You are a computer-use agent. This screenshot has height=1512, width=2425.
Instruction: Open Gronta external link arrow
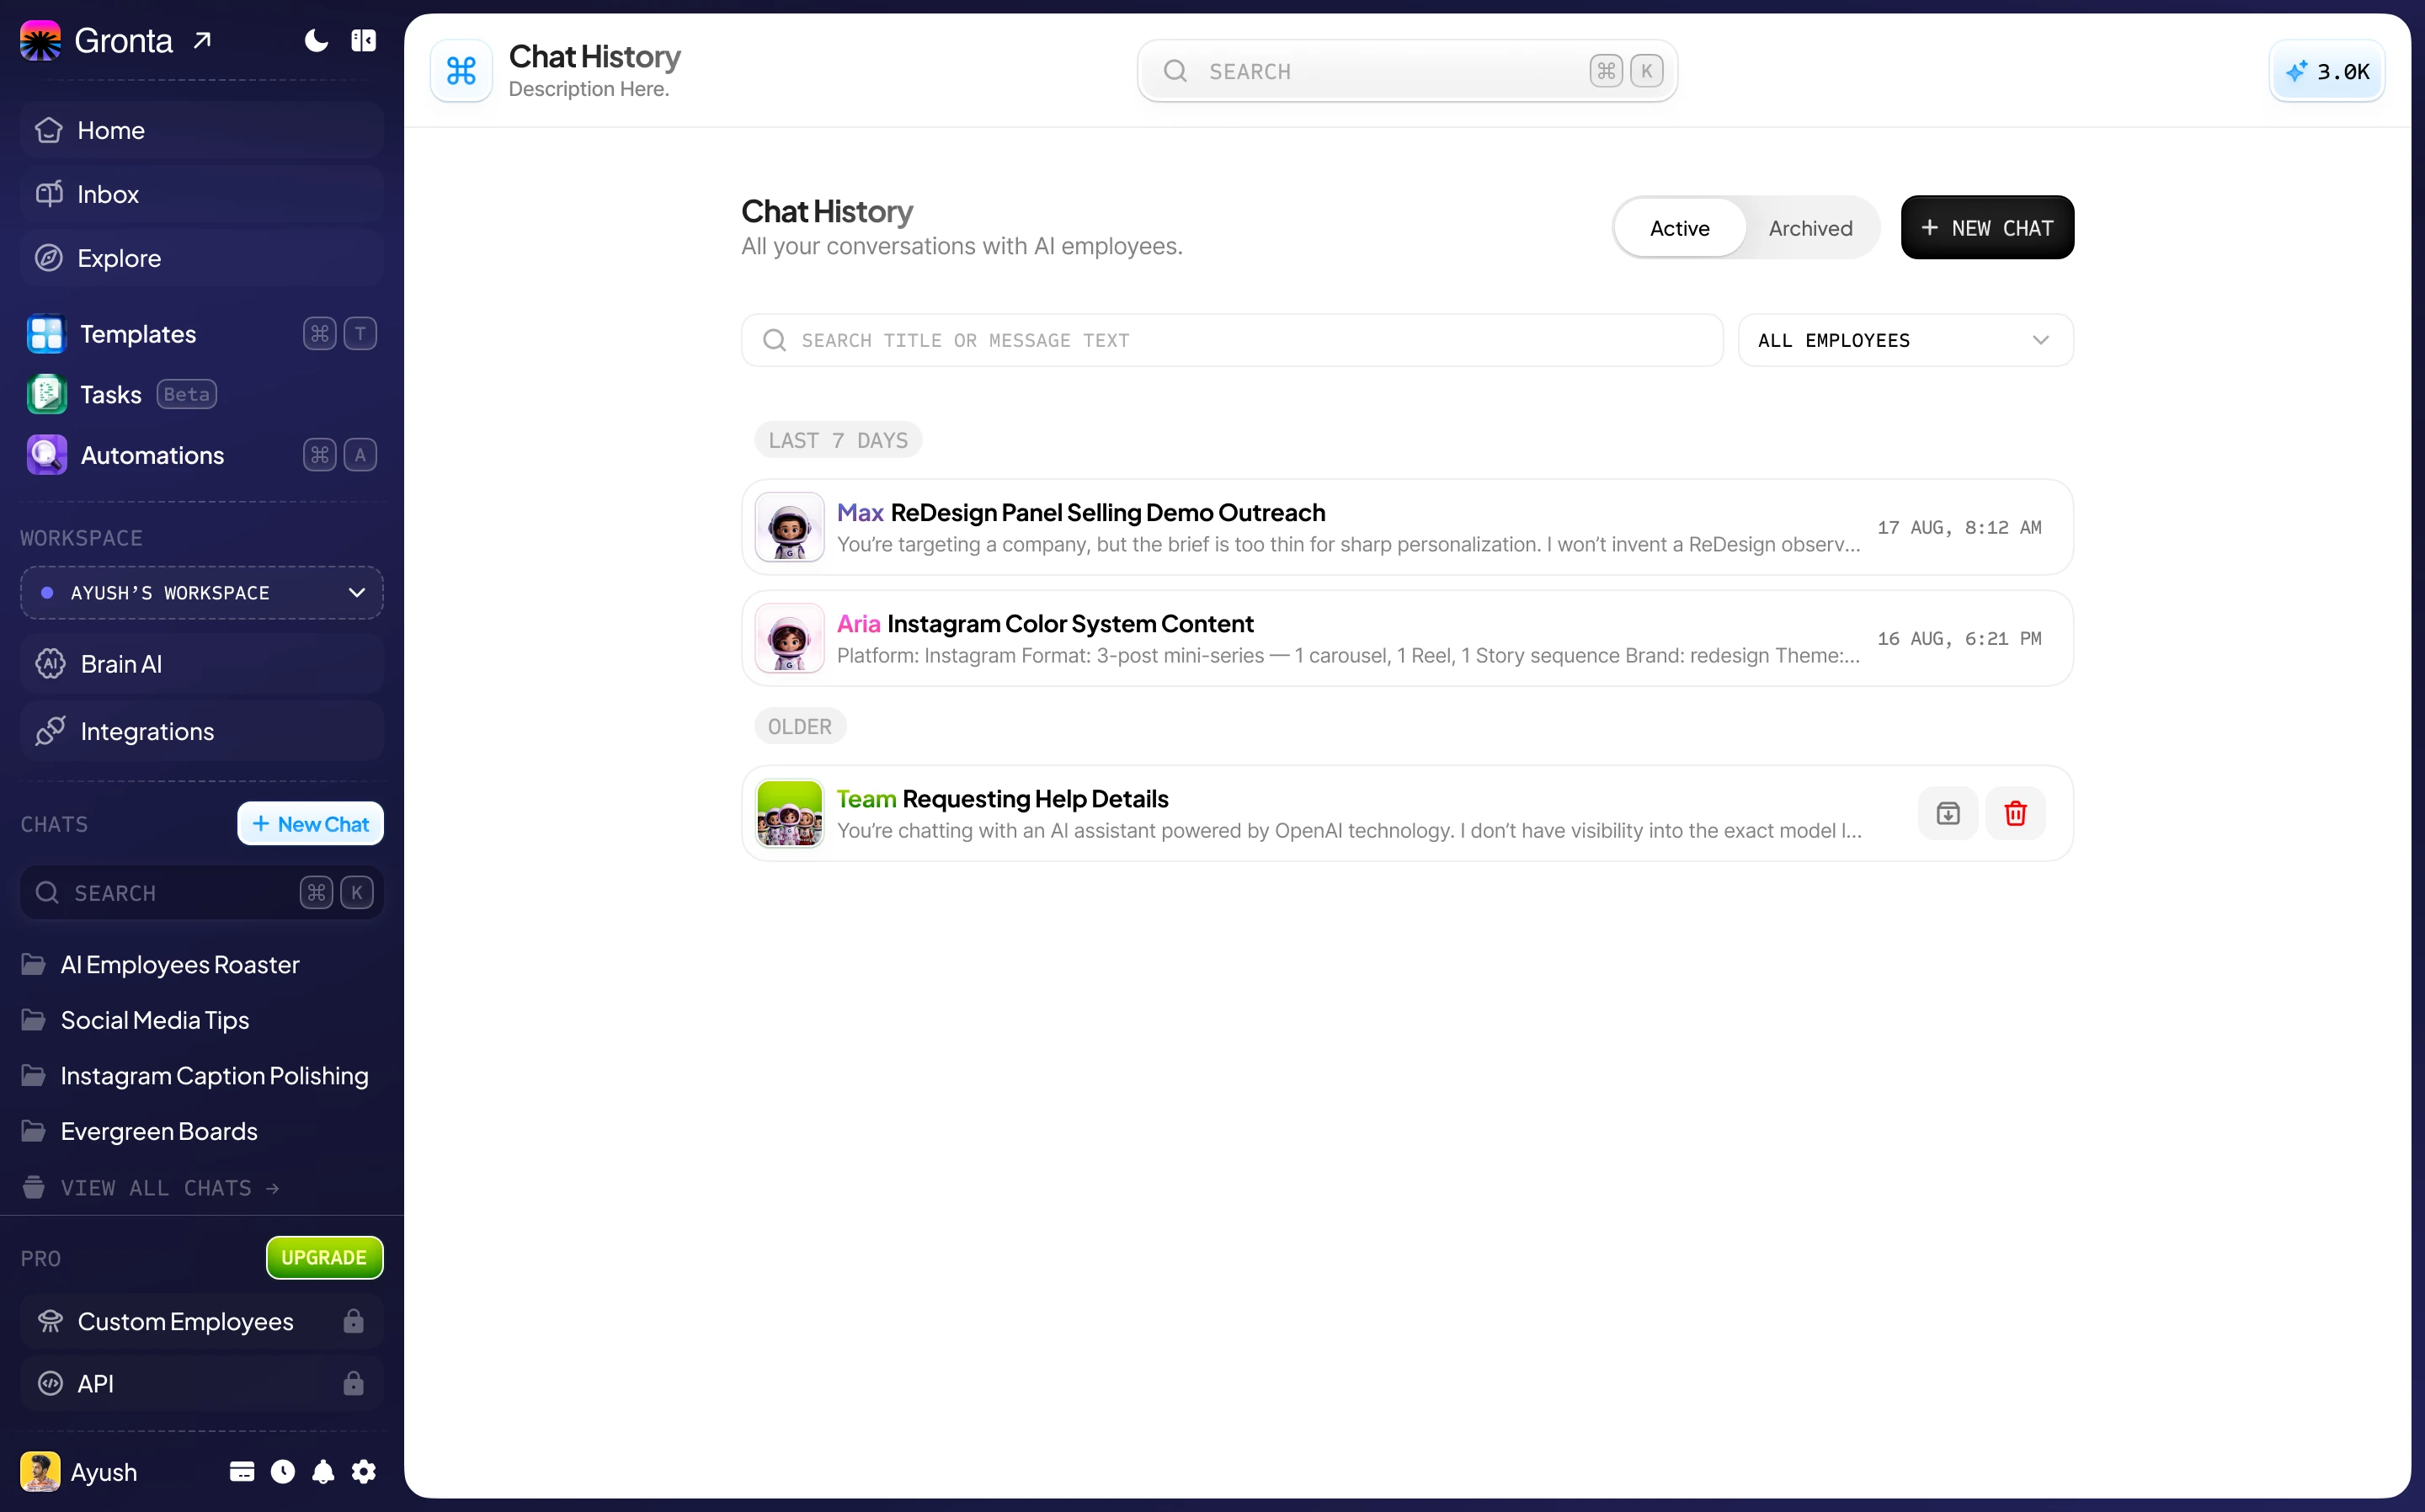click(x=202, y=41)
